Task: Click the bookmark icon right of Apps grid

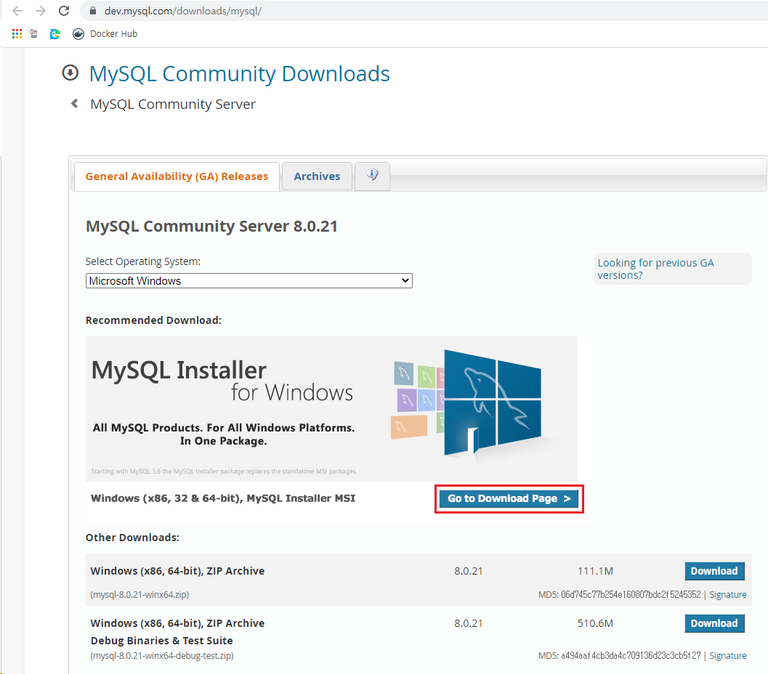Action: coord(33,33)
